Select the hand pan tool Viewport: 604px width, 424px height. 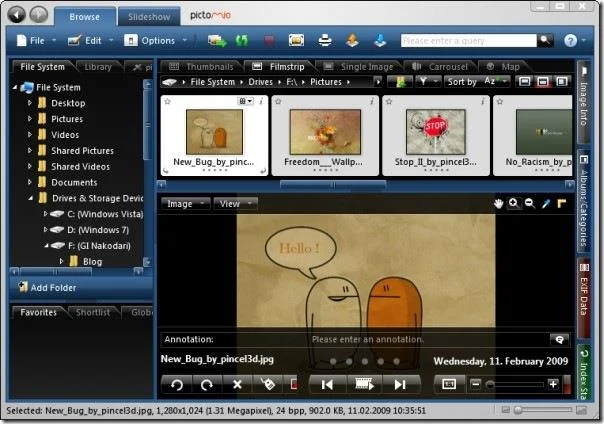[498, 203]
